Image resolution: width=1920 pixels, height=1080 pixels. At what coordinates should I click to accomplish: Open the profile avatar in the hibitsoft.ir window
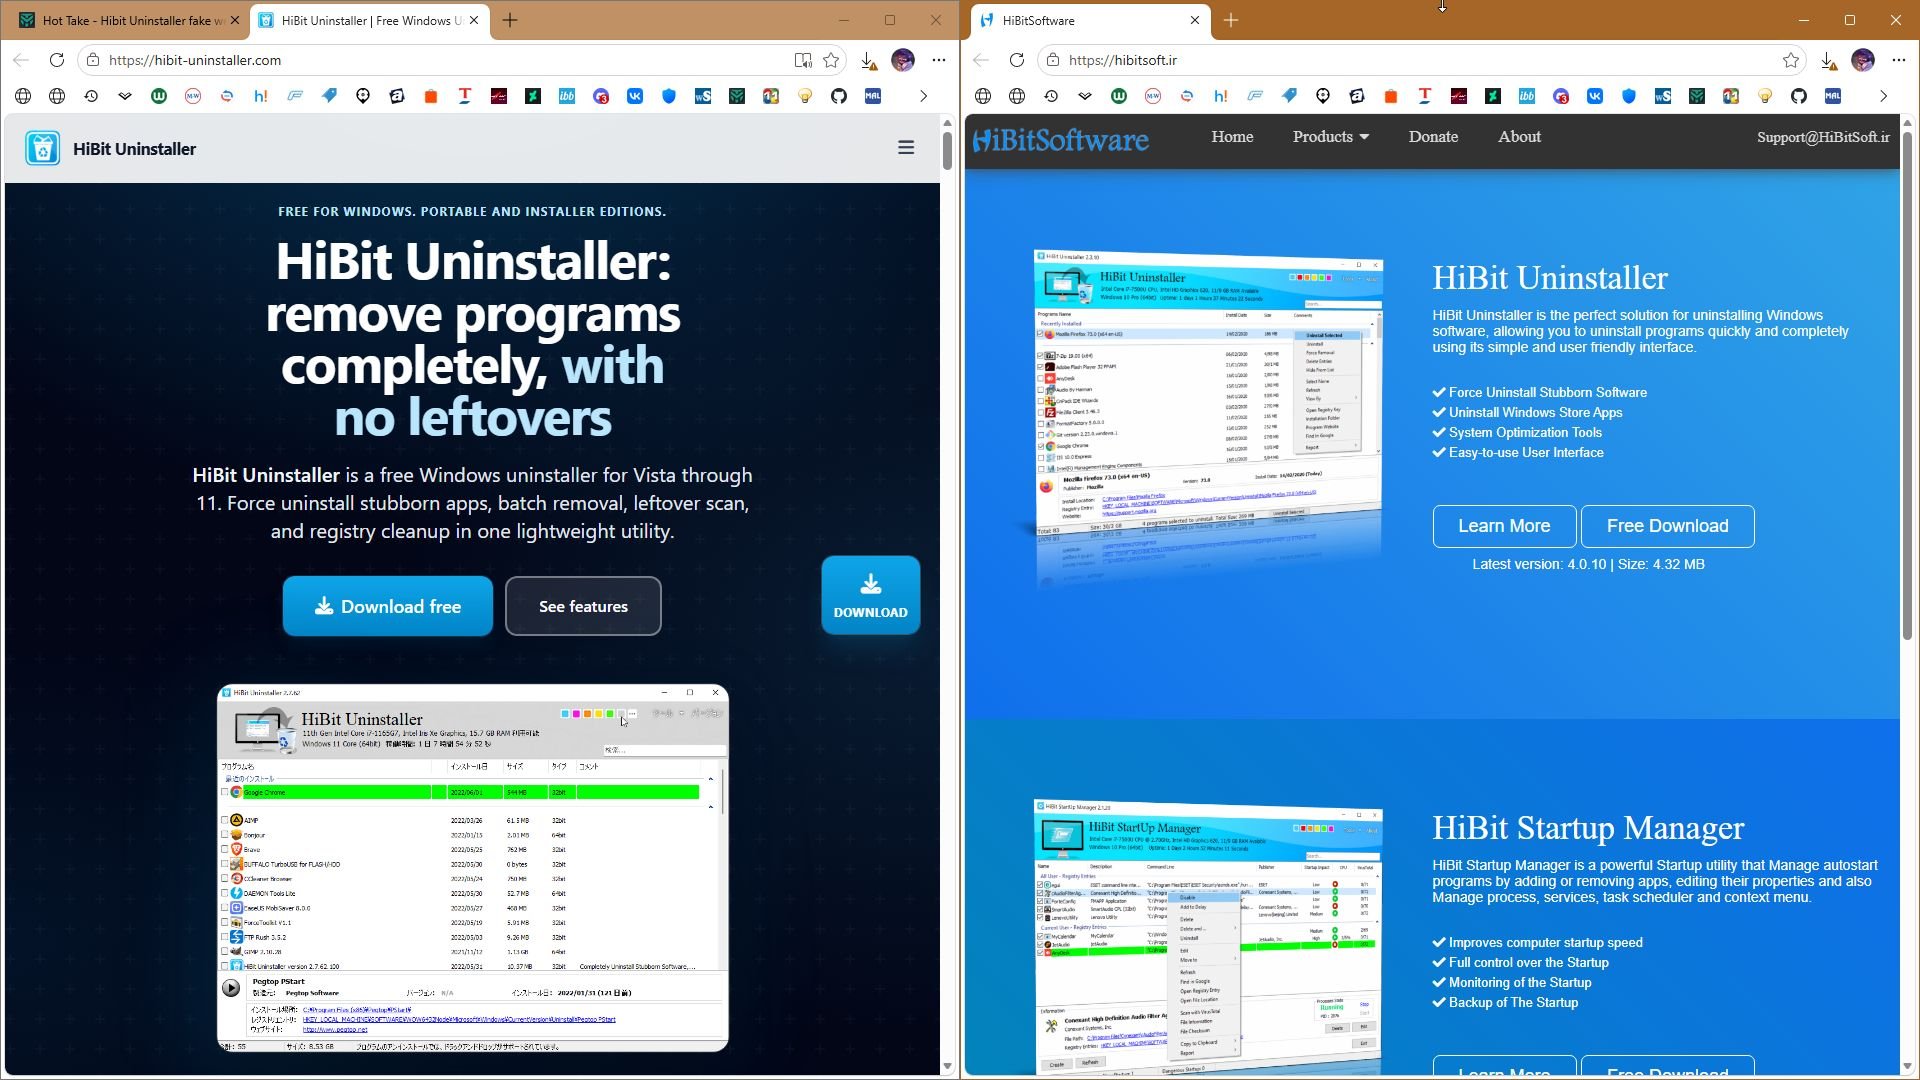tap(1863, 60)
